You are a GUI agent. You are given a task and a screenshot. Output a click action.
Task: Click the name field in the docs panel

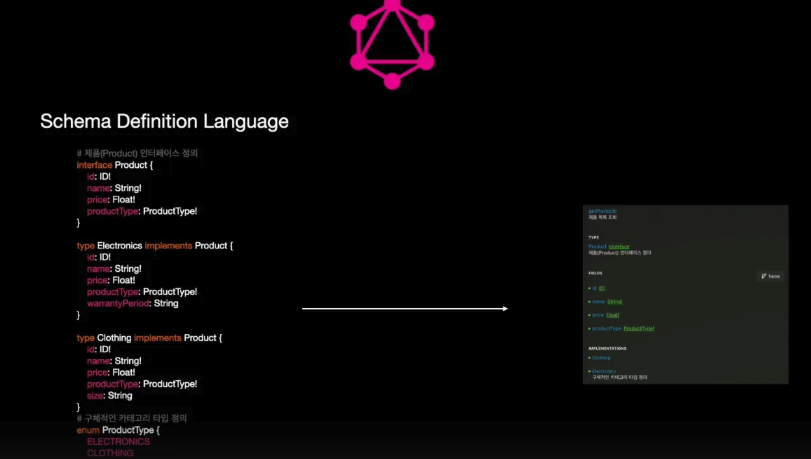598,302
